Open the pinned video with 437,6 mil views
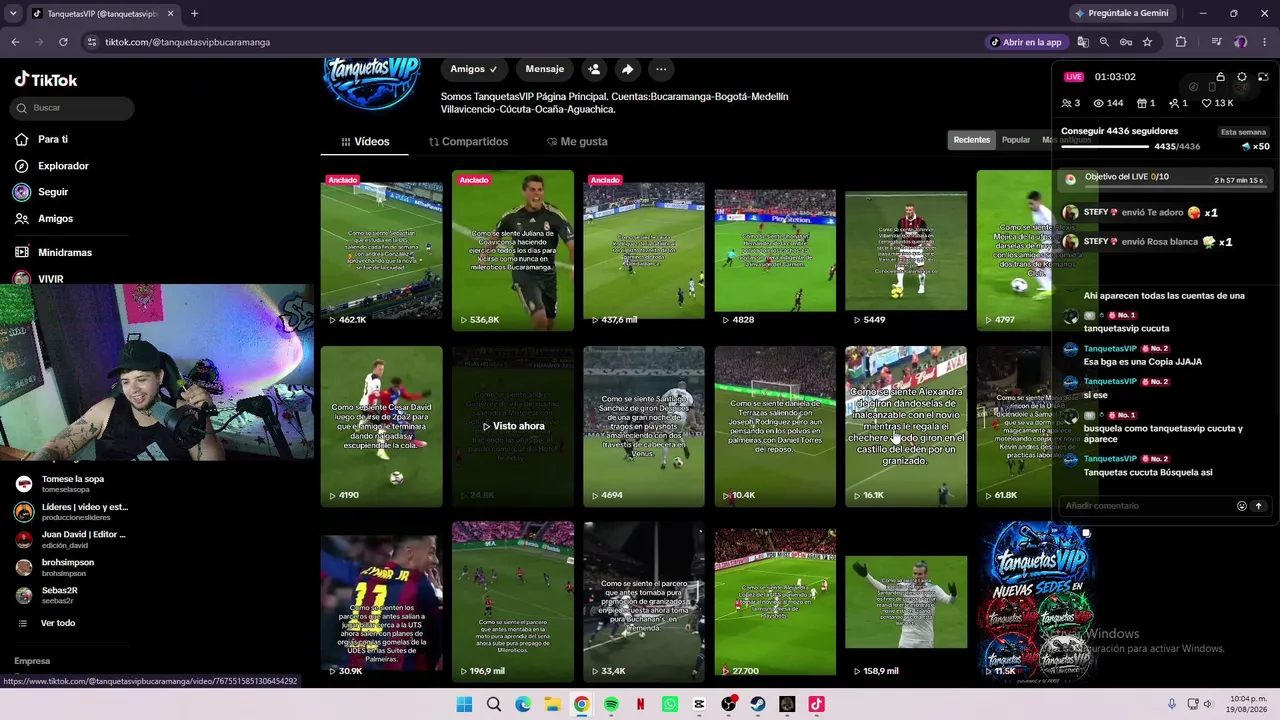This screenshot has height=720, width=1280. point(644,250)
